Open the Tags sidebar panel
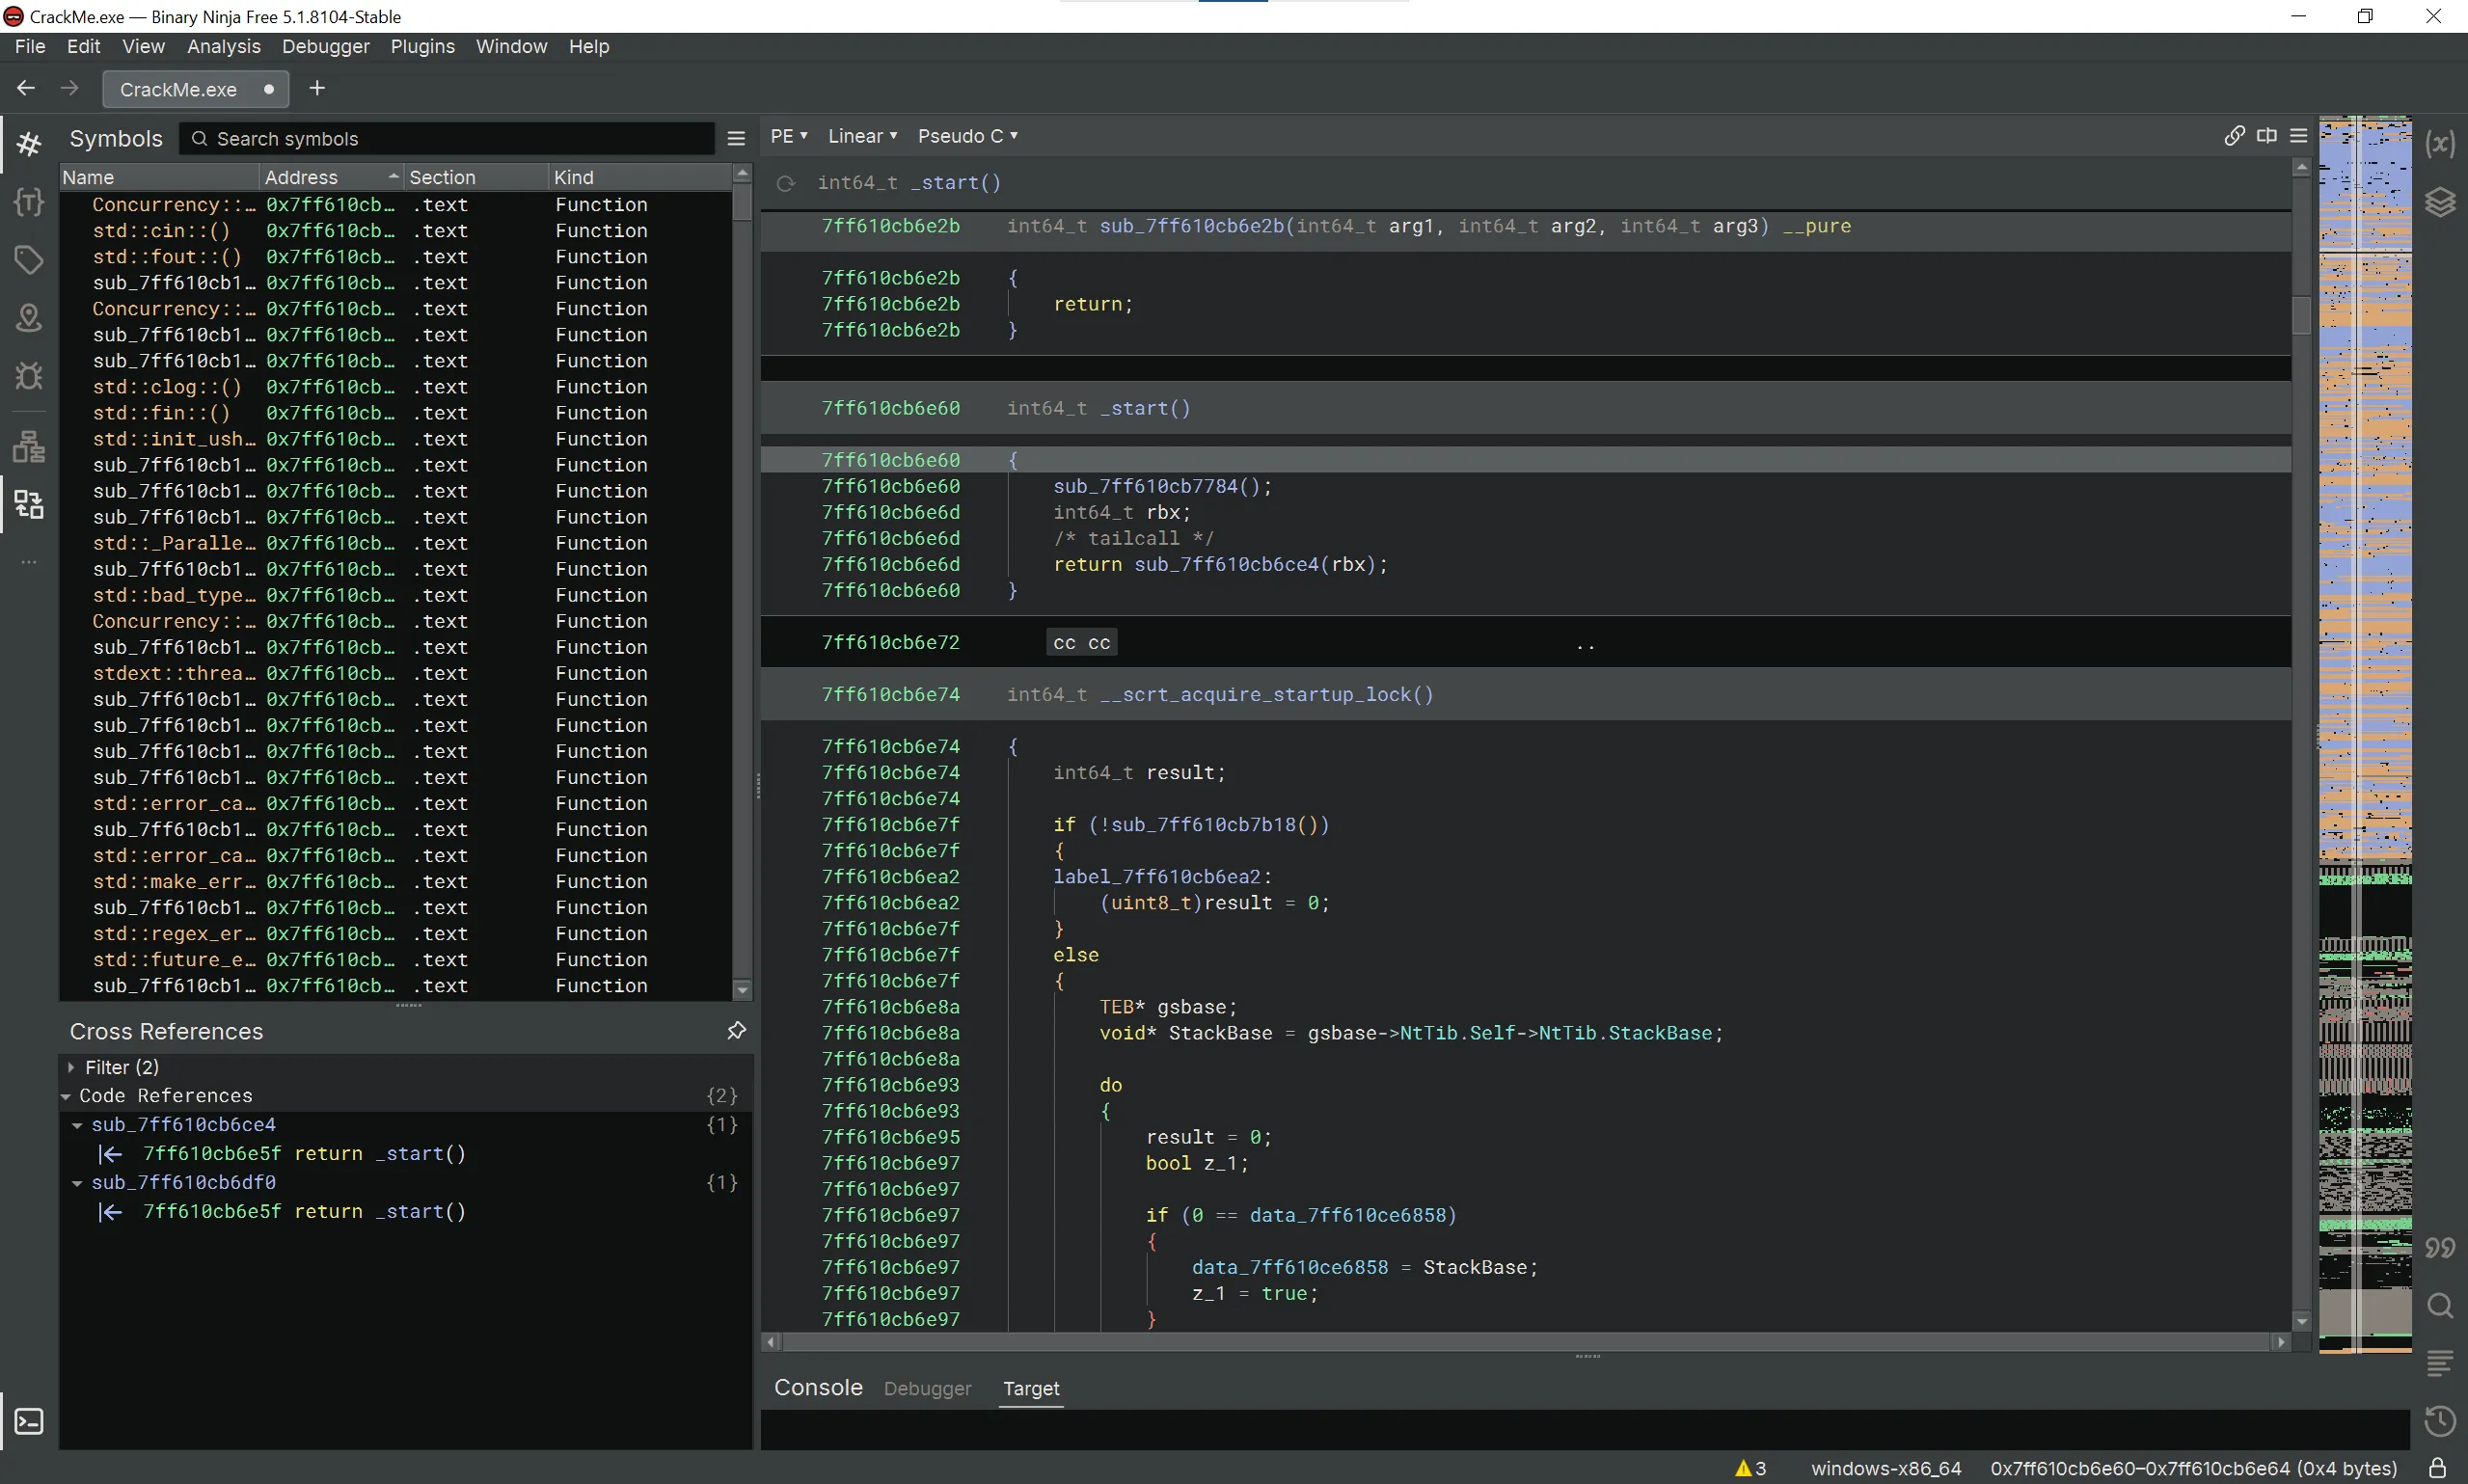Viewport: 2468px width, 1484px height. click(x=29, y=260)
